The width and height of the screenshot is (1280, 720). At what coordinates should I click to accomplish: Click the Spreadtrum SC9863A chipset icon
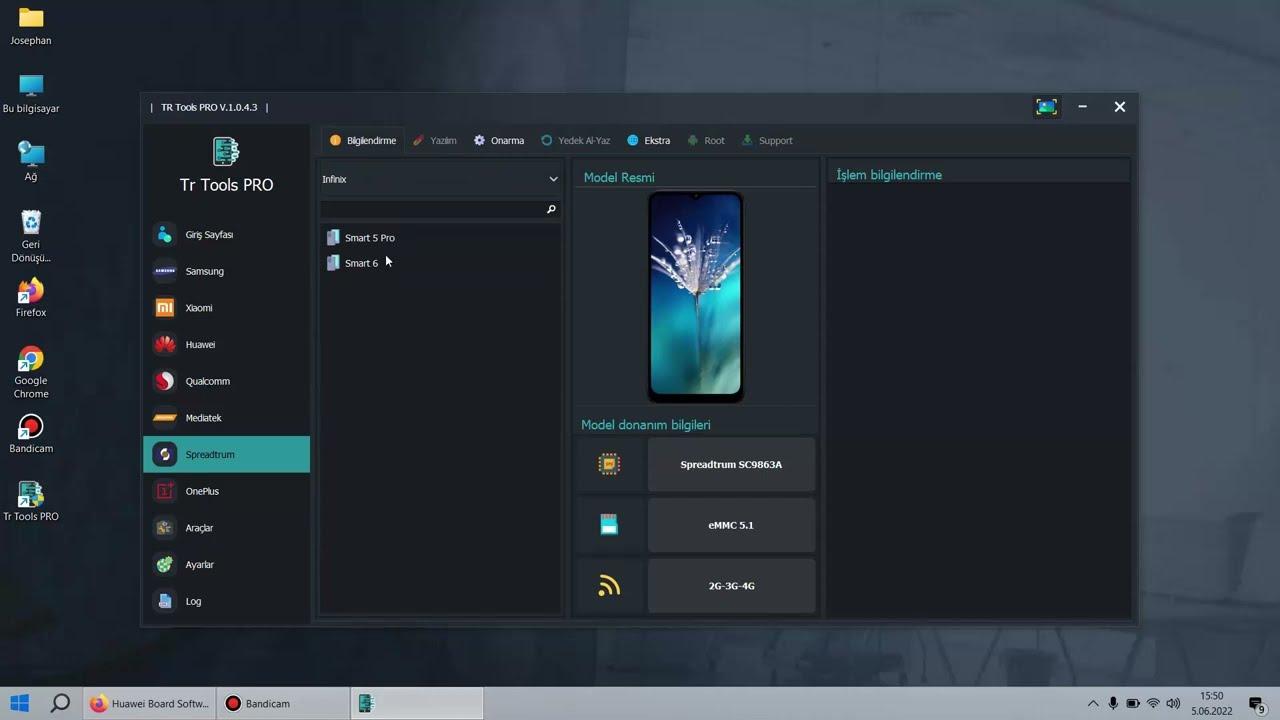coord(609,464)
